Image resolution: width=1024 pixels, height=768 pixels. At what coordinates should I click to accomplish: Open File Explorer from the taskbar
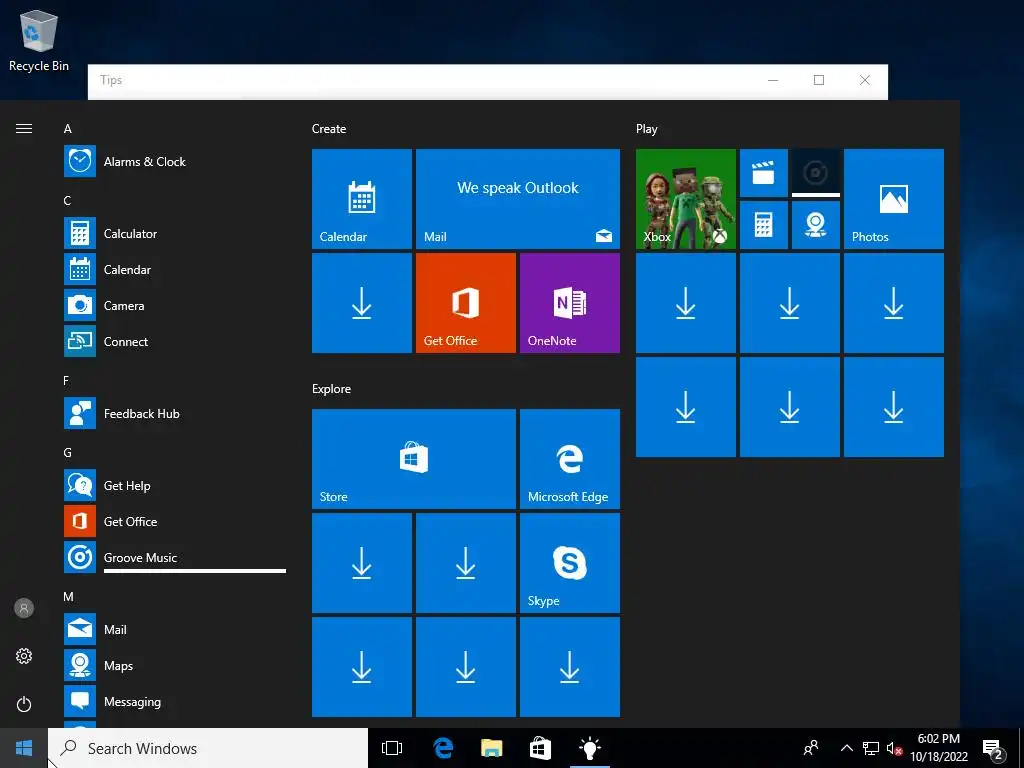[x=492, y=748]
